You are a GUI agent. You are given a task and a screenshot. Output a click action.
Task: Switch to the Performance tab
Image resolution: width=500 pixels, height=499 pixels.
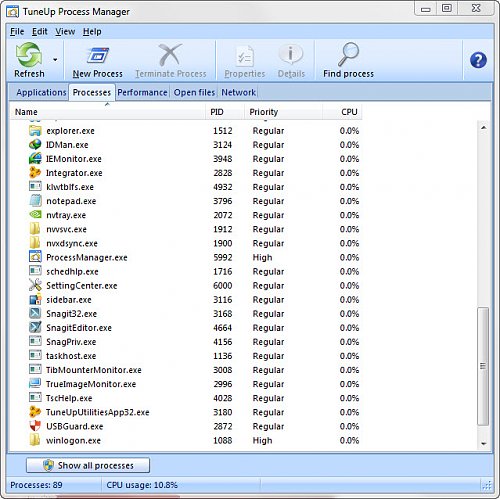142,92
